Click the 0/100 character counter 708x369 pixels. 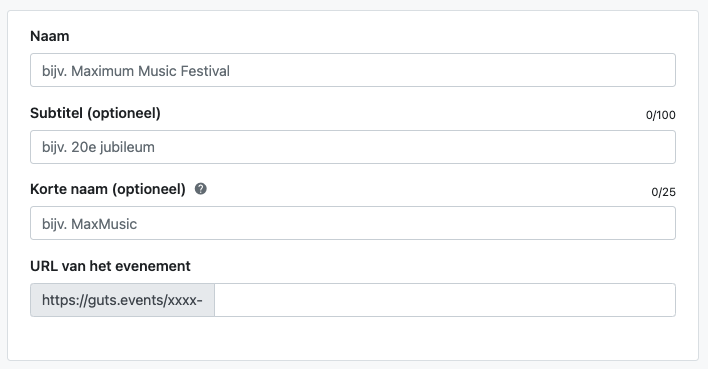click(661, 115)
